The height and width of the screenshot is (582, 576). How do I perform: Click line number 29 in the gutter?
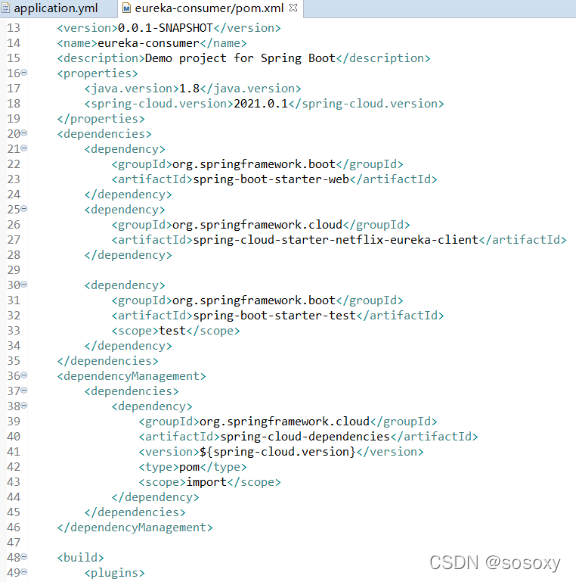[14, 270]
